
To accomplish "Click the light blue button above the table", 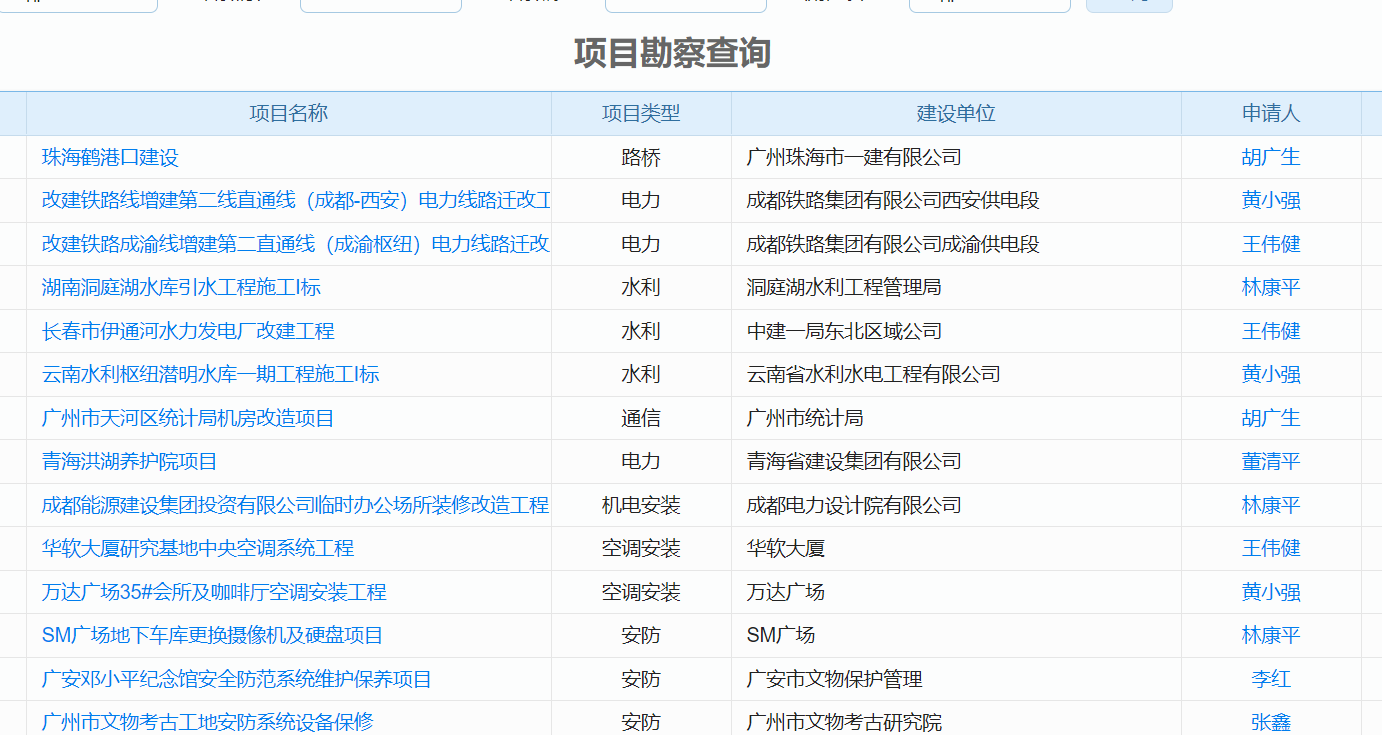I will pos(1128,5).
